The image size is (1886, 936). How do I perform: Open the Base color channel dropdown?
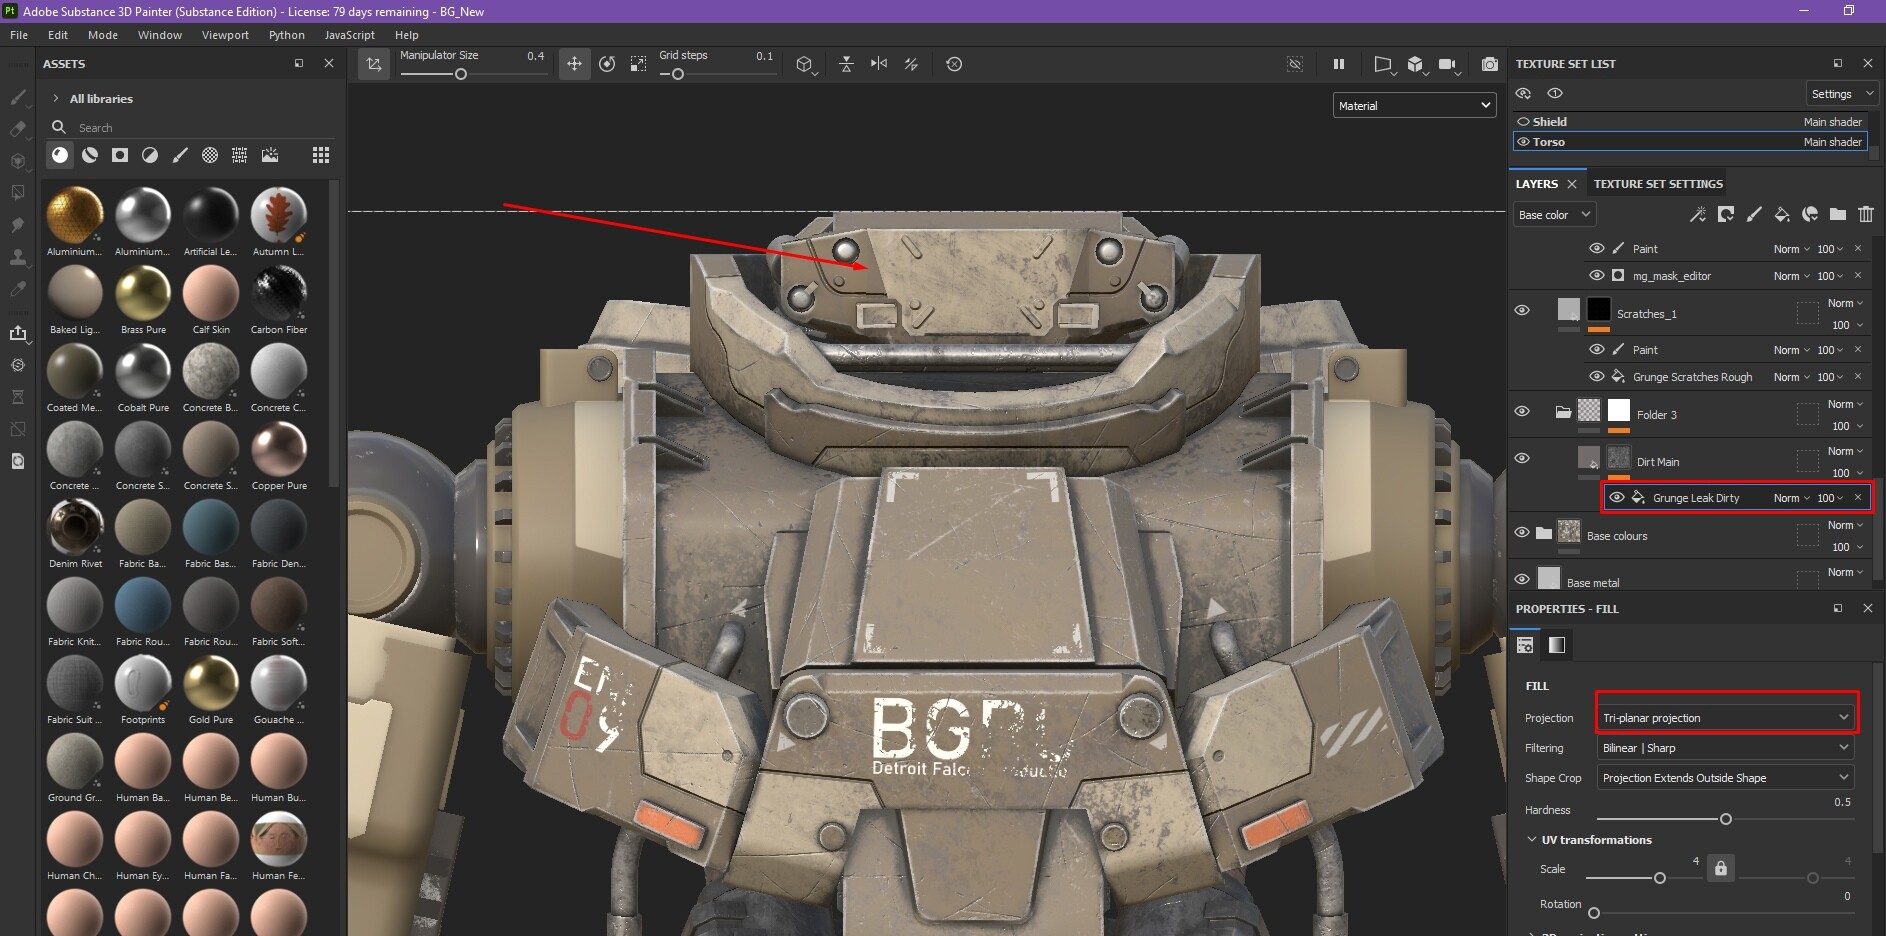coord(1554,215)
